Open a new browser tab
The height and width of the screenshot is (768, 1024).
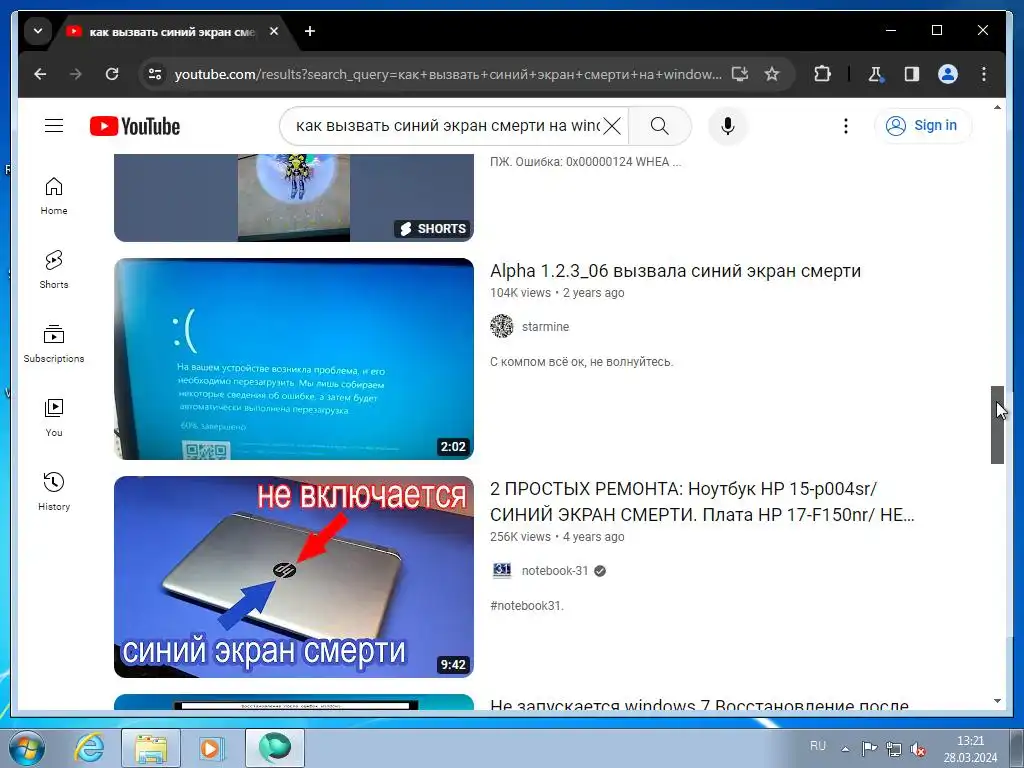(310, 31)
